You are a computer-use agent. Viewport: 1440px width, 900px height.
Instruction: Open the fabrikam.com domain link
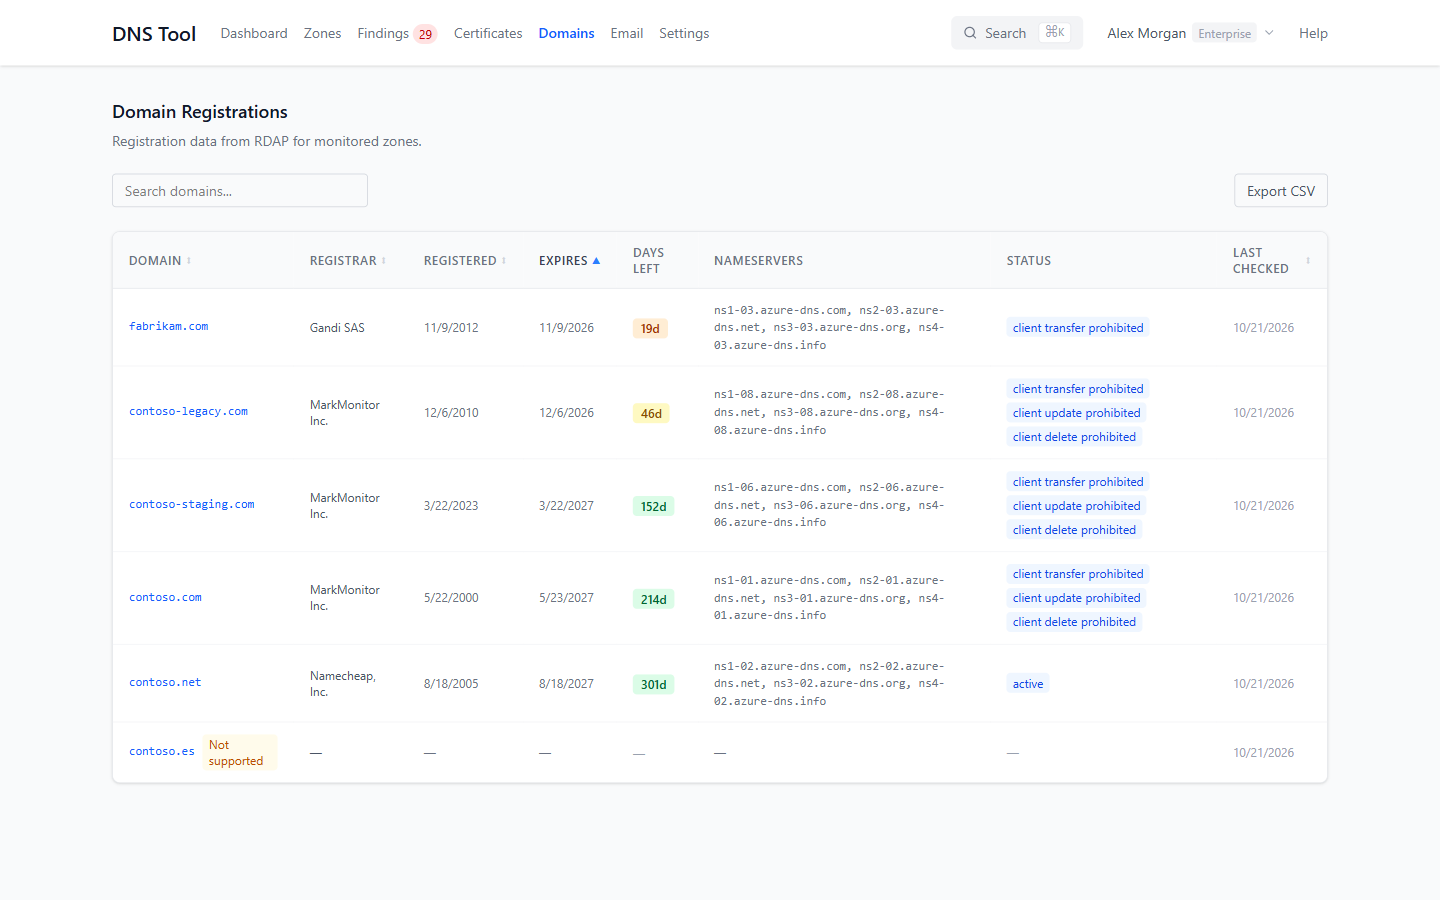pyautogui.click(x=169, y=326)
